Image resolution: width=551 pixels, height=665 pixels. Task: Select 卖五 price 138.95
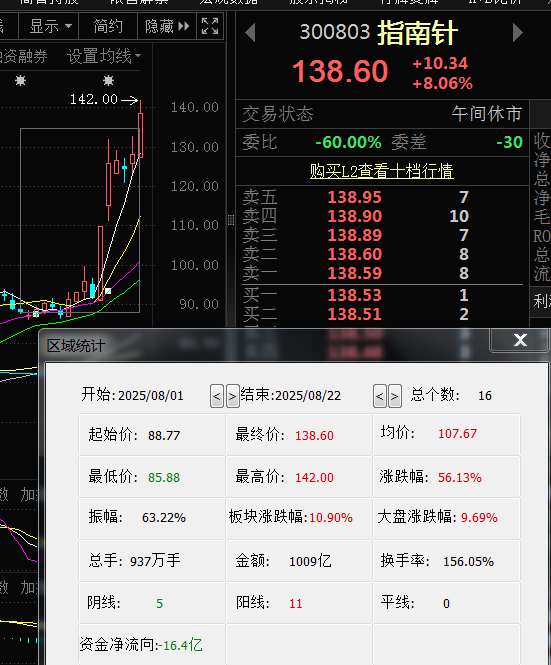click(355, 197)
